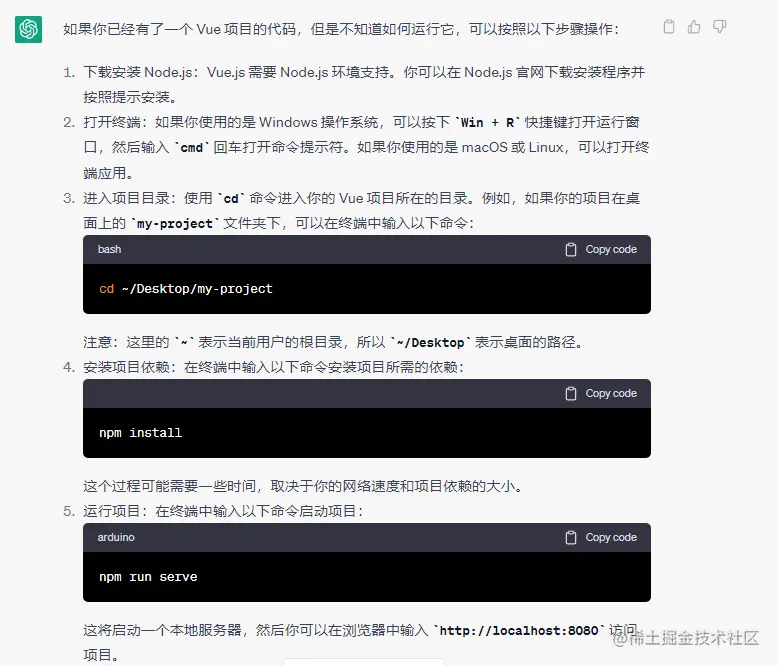The width and height of the screenshot is (778, 666).
Task: Click the inline code my-project
Action: [x=175, y=224]
